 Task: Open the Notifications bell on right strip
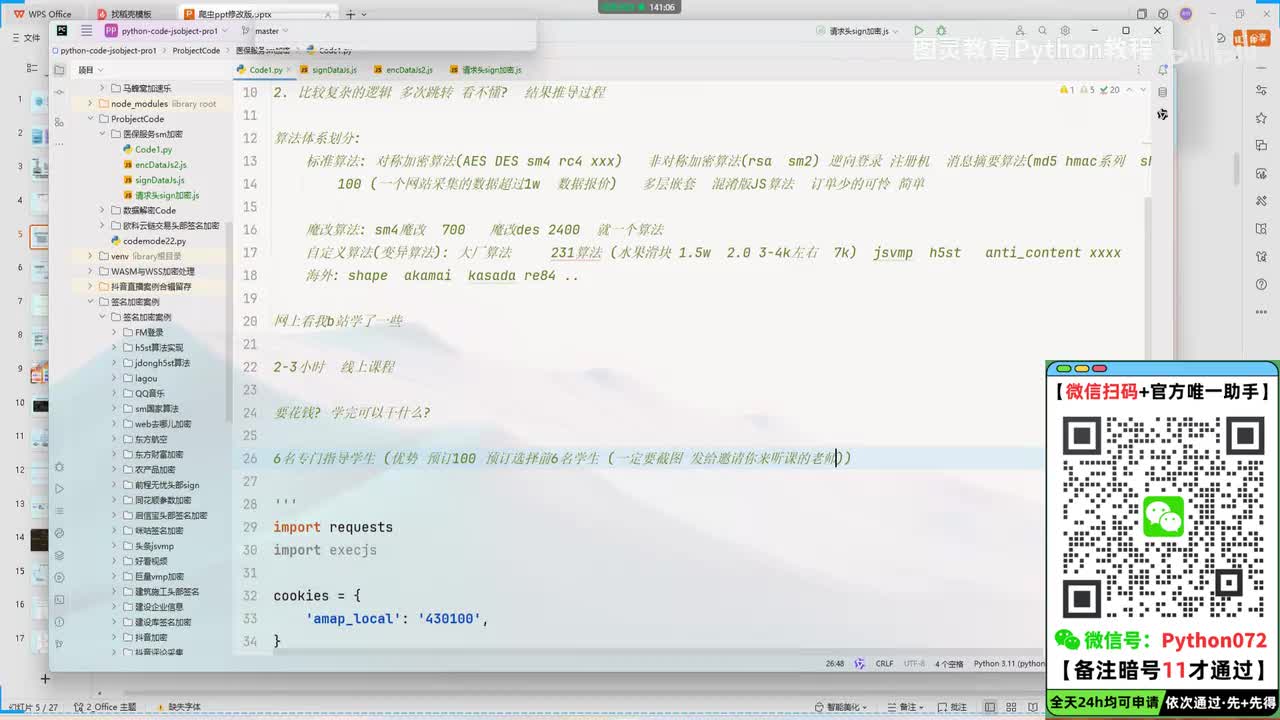pyautogui.click(x=1162, y=70)
